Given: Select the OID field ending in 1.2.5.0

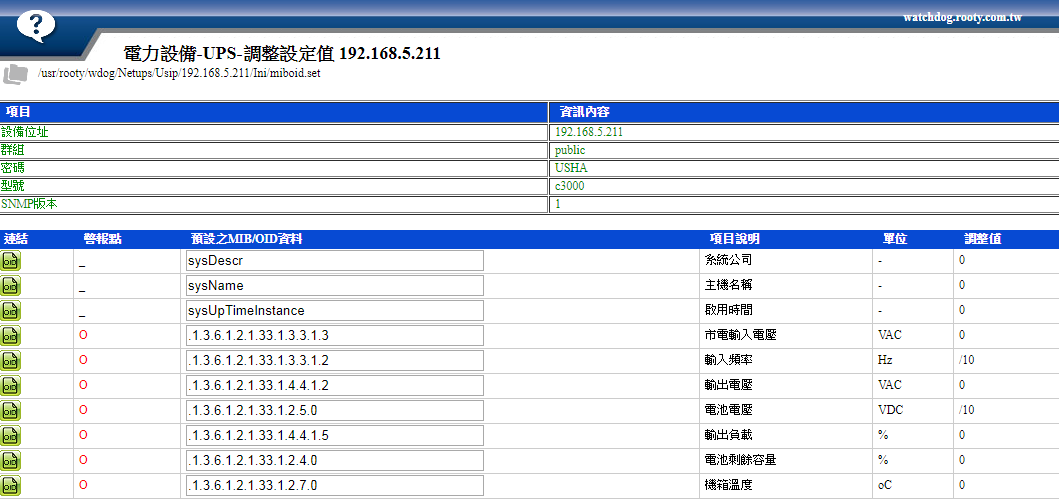Looking at the screenshot, I should (x=334, y=411).
